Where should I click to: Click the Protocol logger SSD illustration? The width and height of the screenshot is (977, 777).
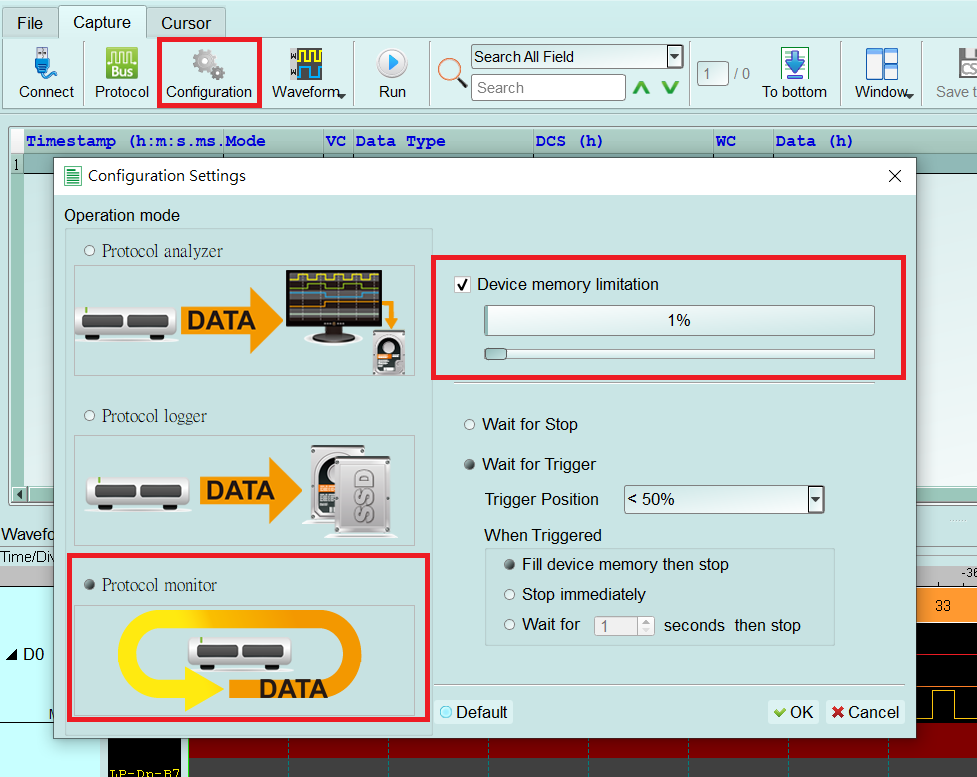pyautogui.click(x=244, y=490)
